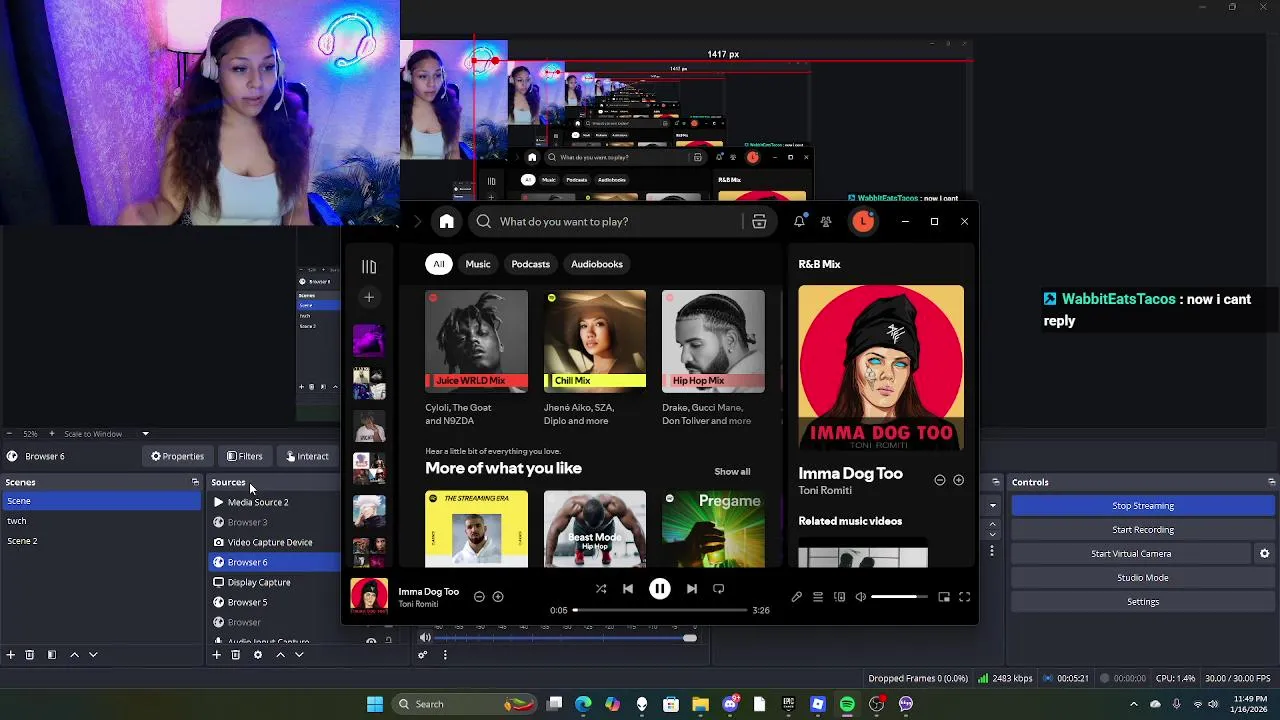Add a new source with plus
Screen dimensions: 1280x720
pyautogui.click(x=216, y=655)
